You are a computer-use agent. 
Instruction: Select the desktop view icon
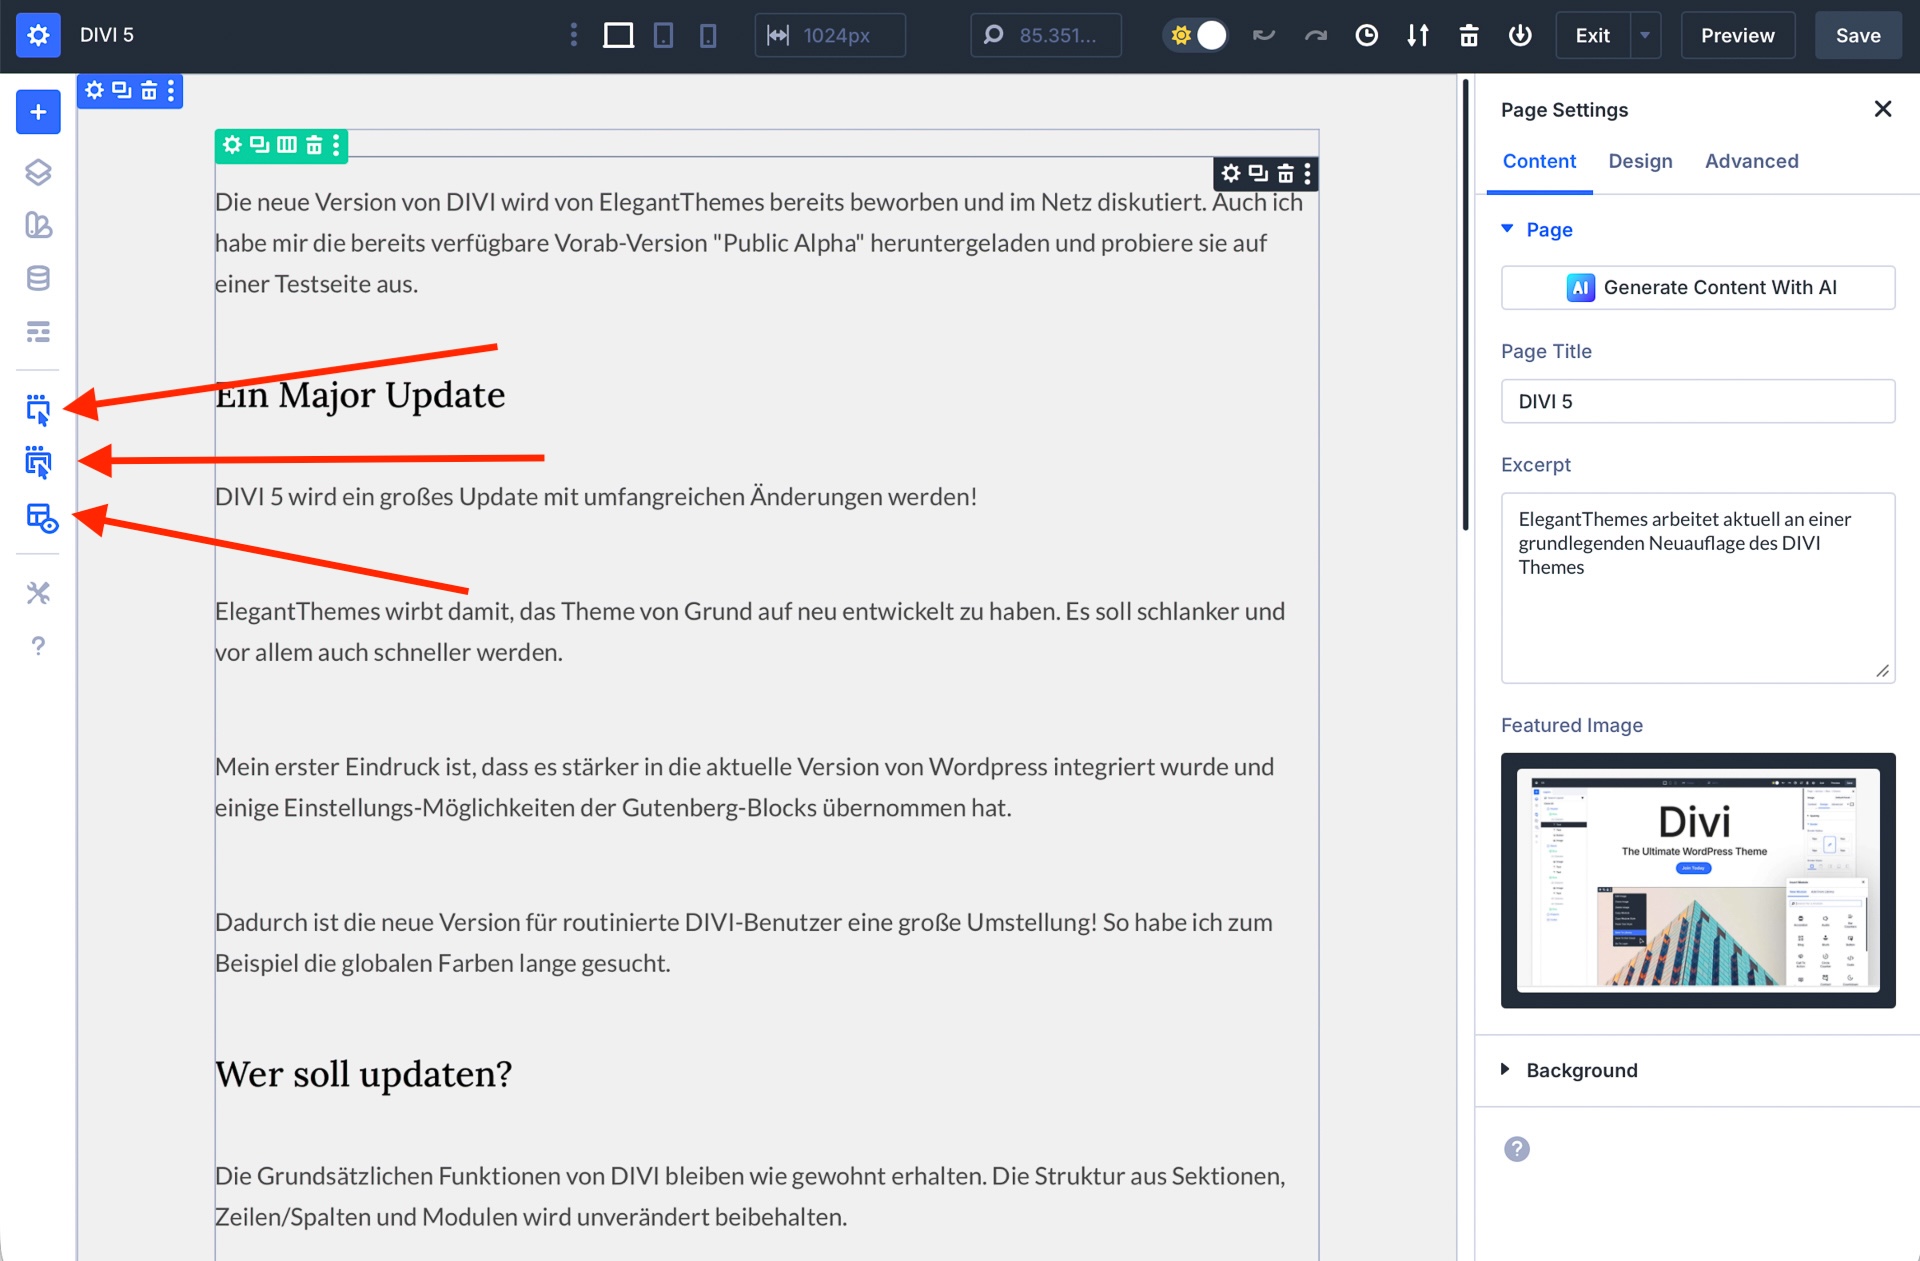(618, 35)
